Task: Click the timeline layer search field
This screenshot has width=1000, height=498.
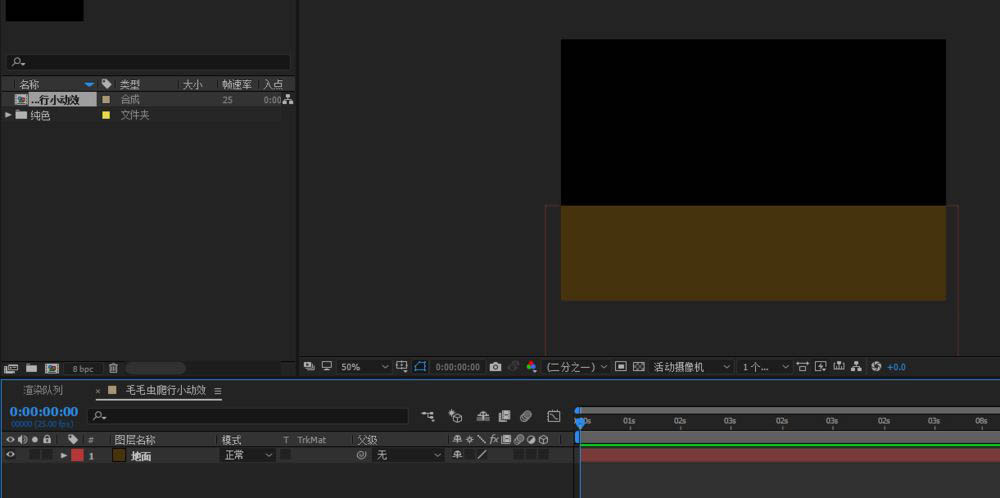Action: [250, 415]
